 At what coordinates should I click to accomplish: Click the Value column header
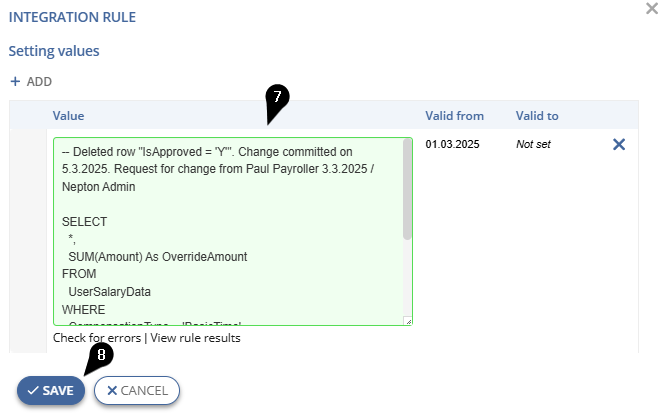(68, 116)
